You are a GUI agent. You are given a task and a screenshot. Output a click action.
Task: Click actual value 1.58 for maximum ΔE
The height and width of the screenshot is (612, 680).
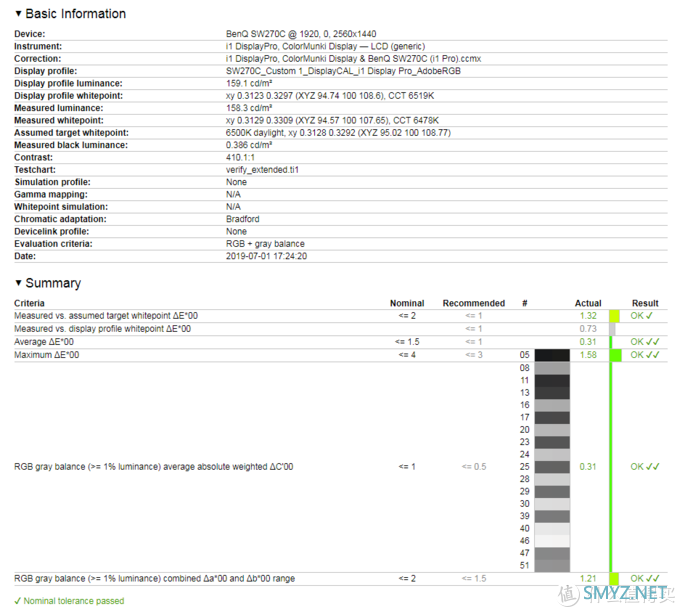pyautogui.click(x=588, y=355)
